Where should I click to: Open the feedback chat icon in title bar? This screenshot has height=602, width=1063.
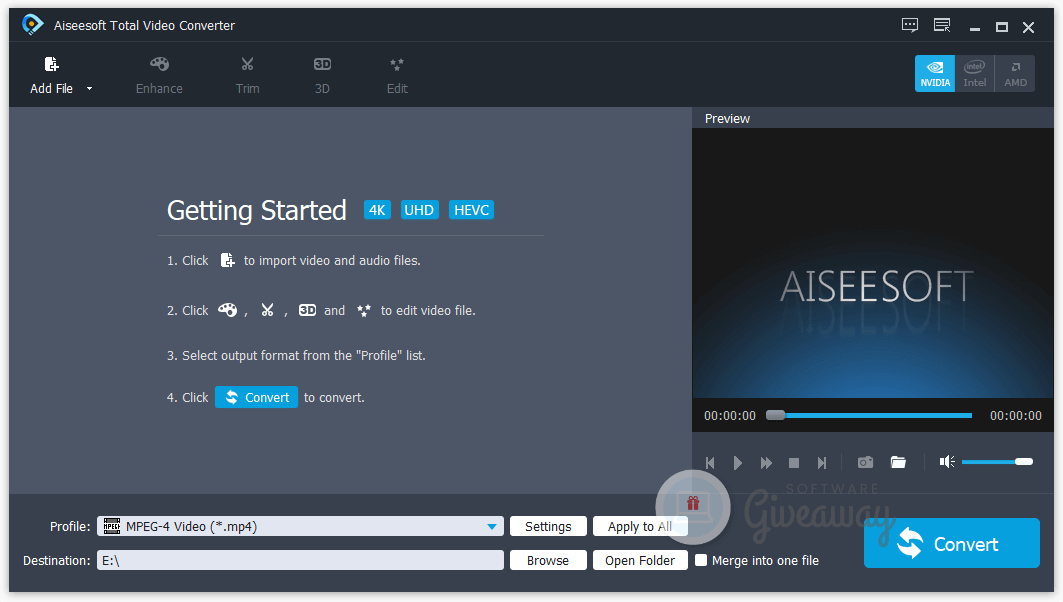click(910, 26)
